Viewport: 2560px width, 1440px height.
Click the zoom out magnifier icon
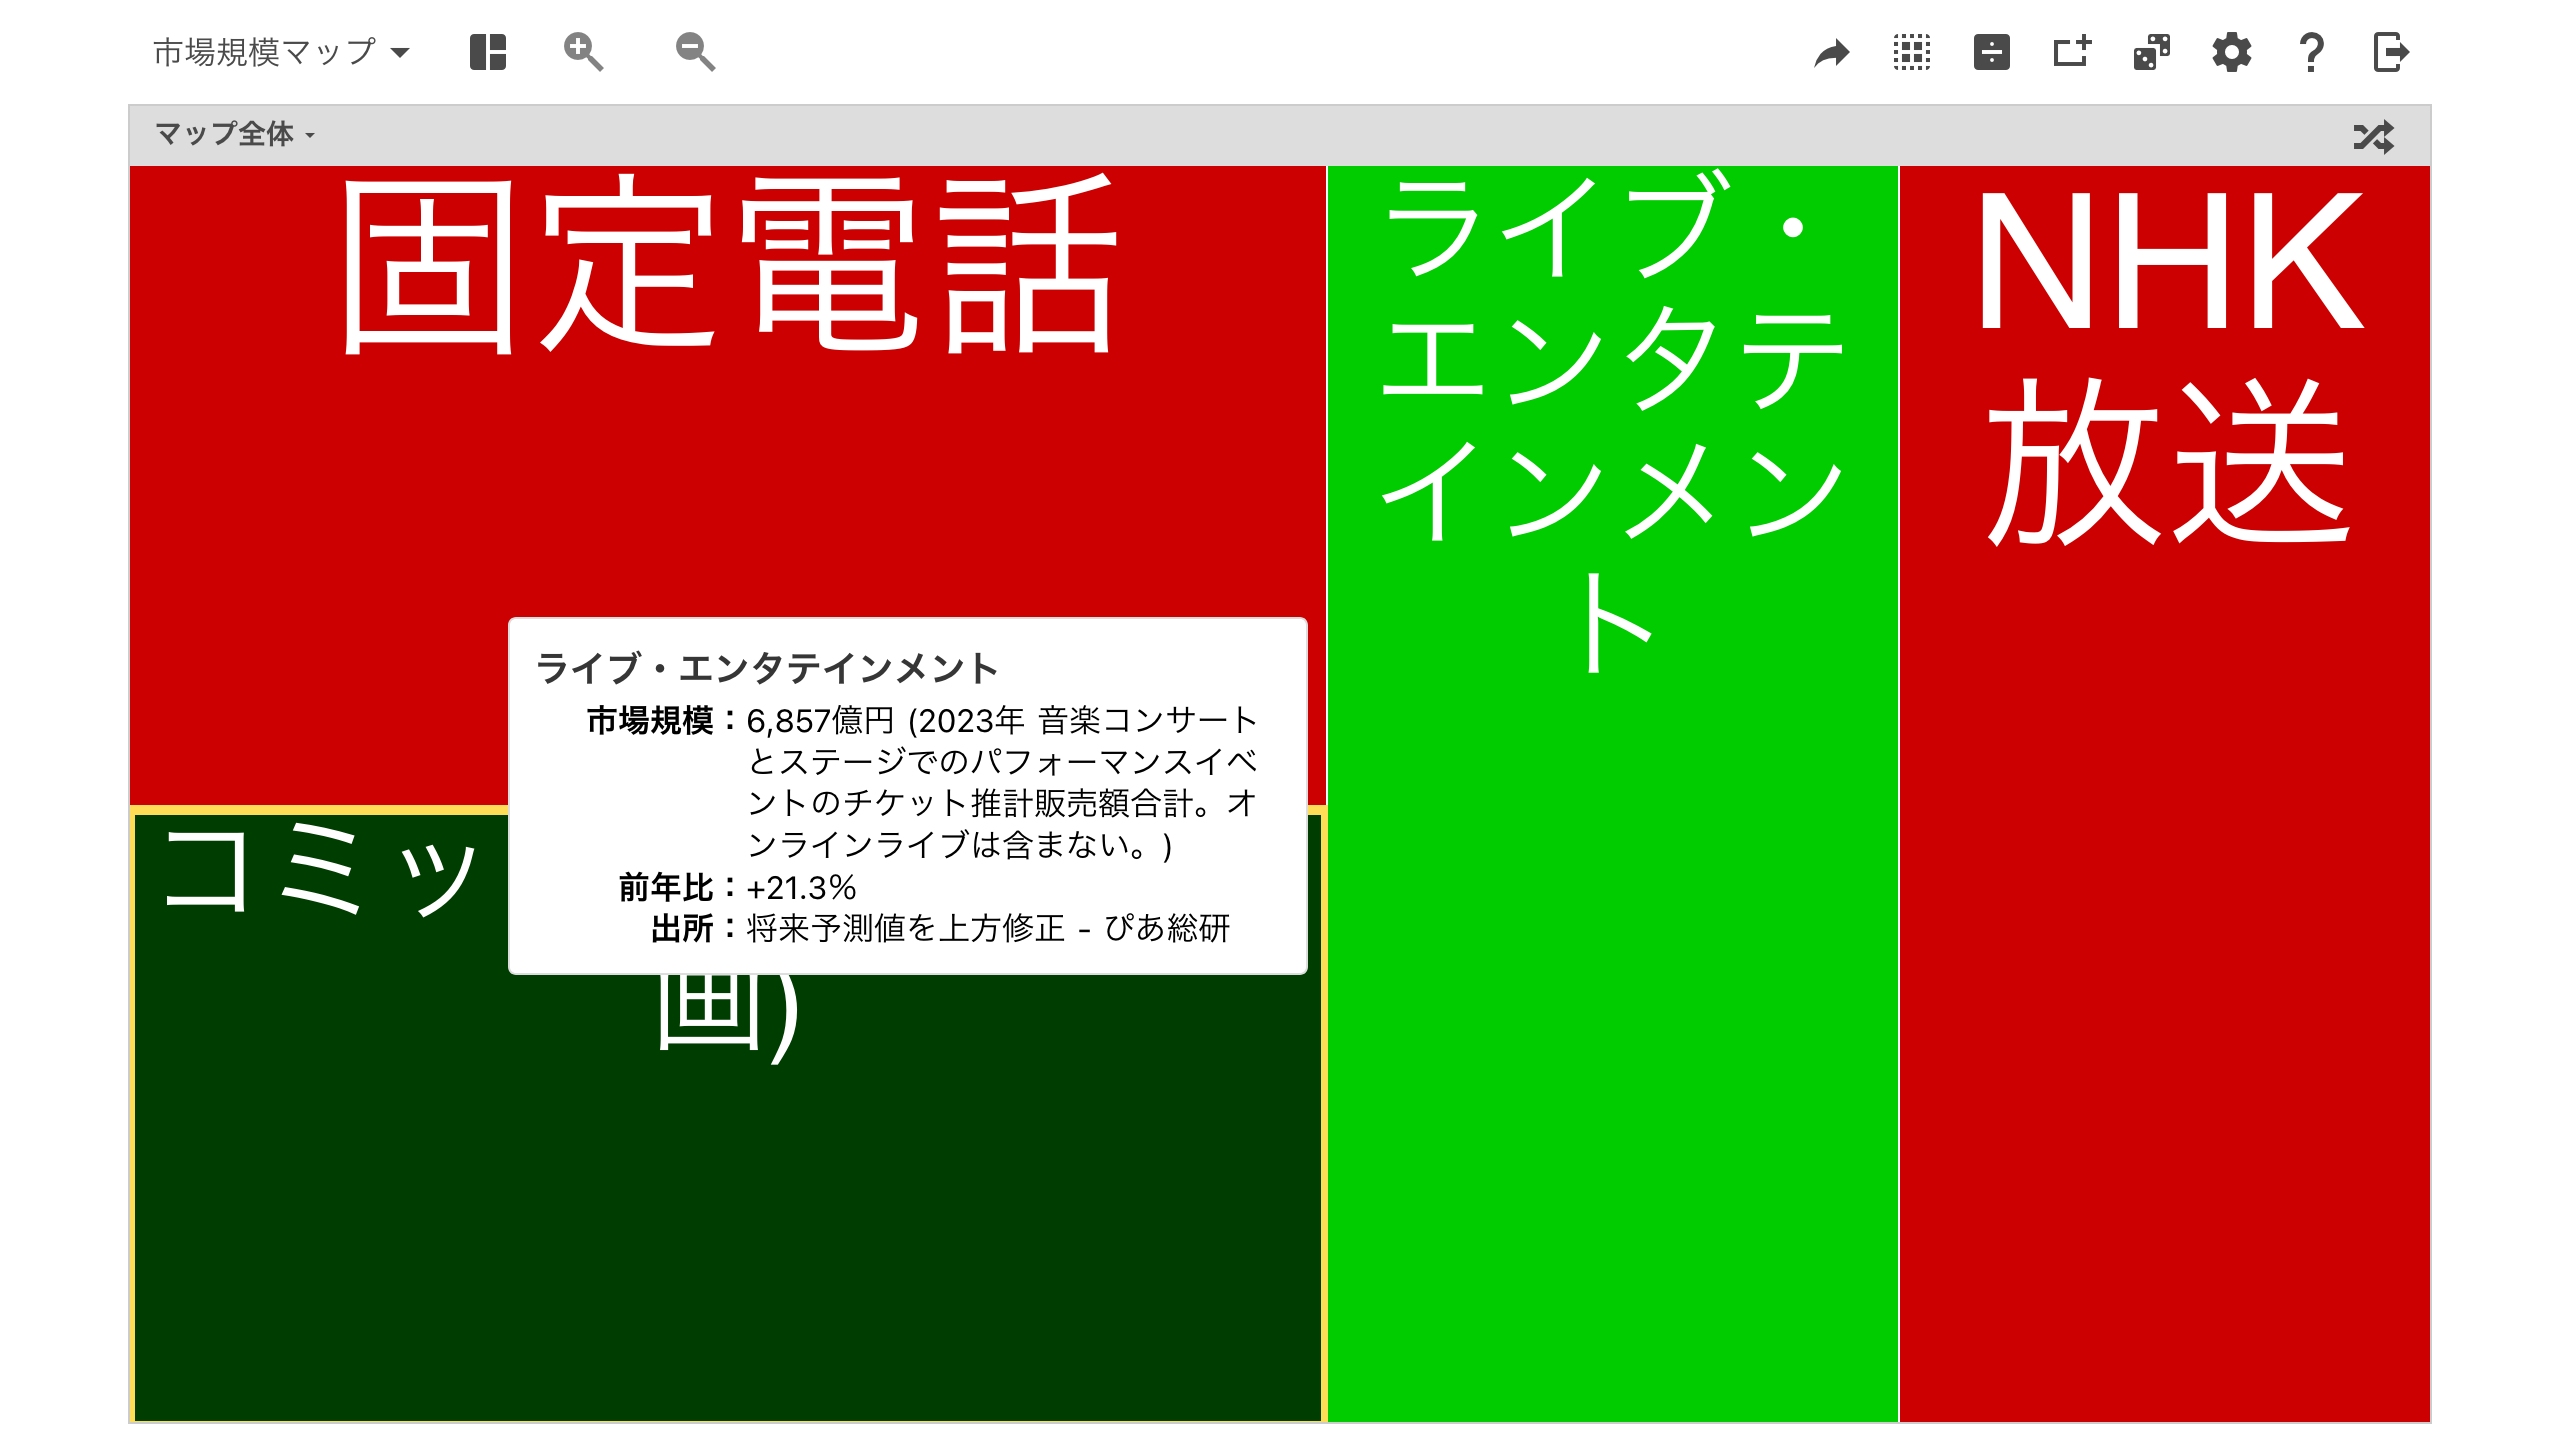pos(695,52)
